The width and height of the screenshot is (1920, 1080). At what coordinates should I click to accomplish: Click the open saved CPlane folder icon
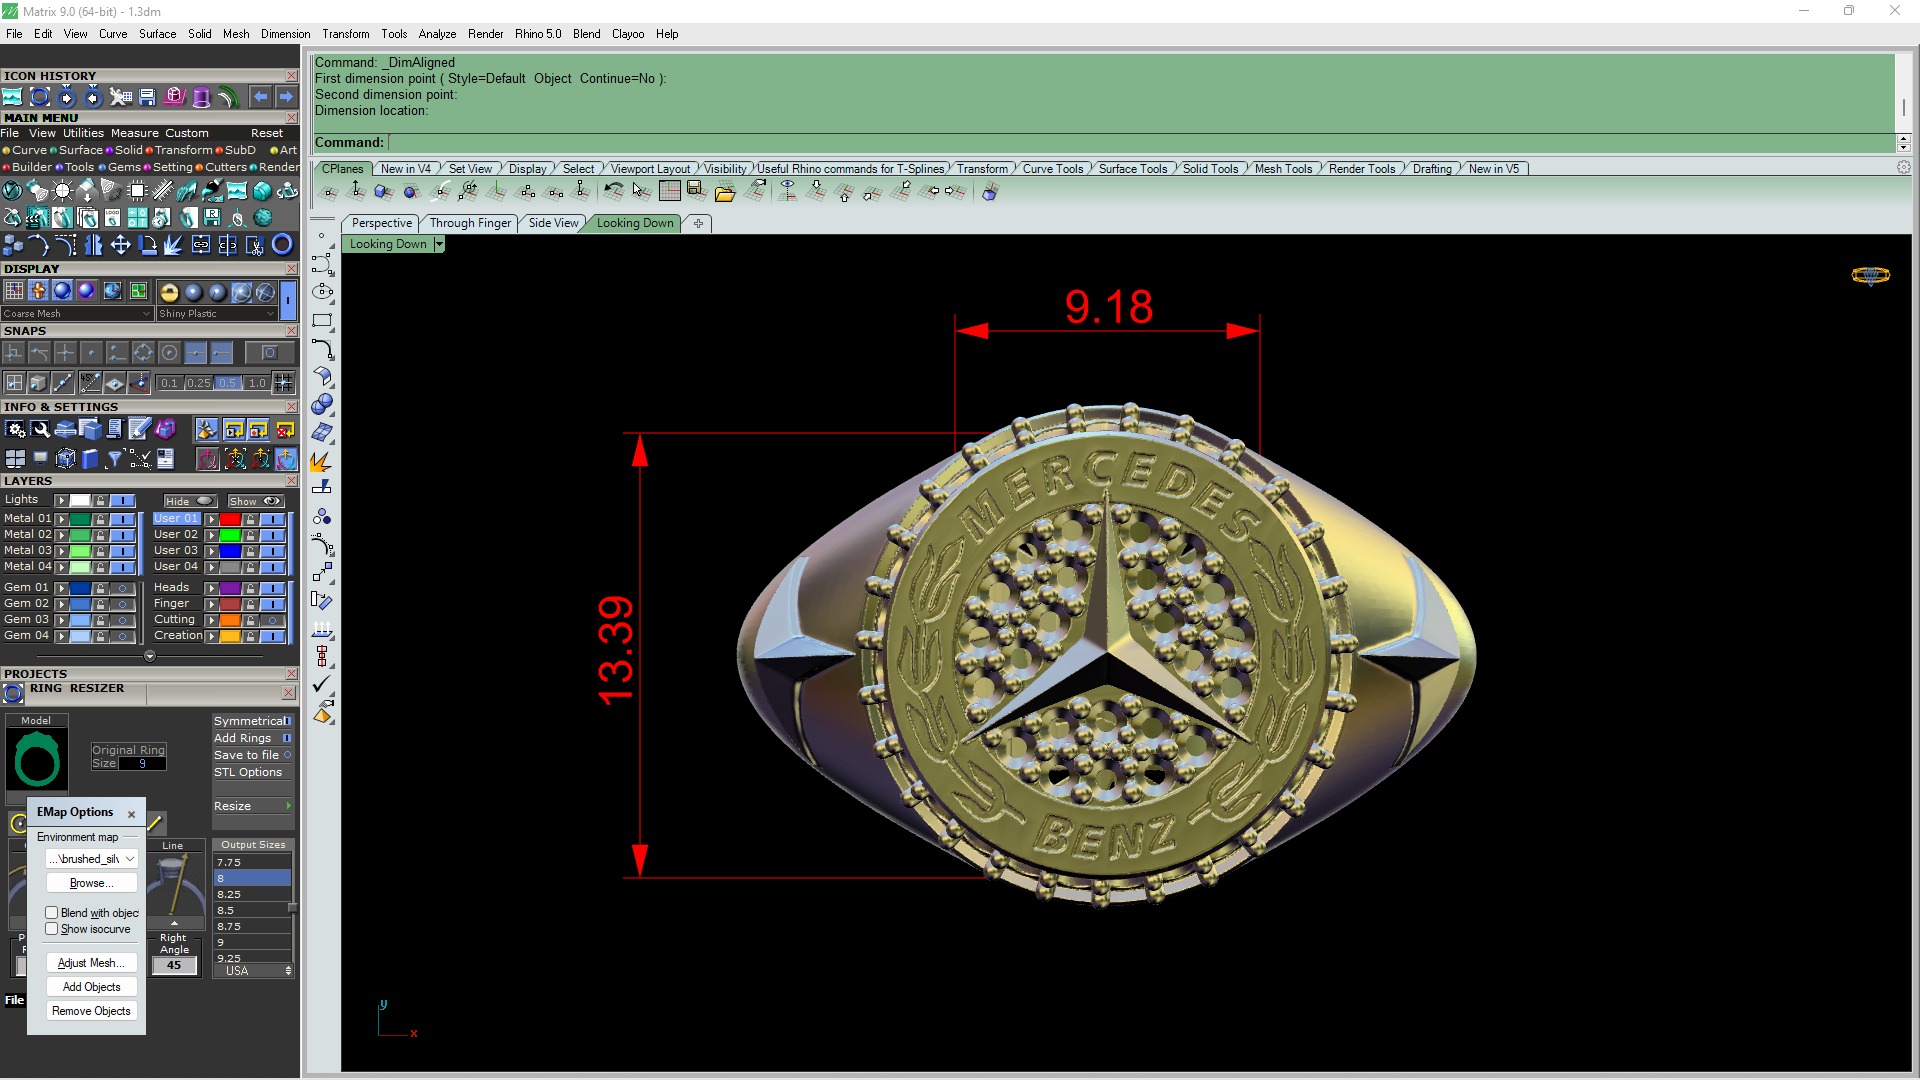[x=725, y=191]
